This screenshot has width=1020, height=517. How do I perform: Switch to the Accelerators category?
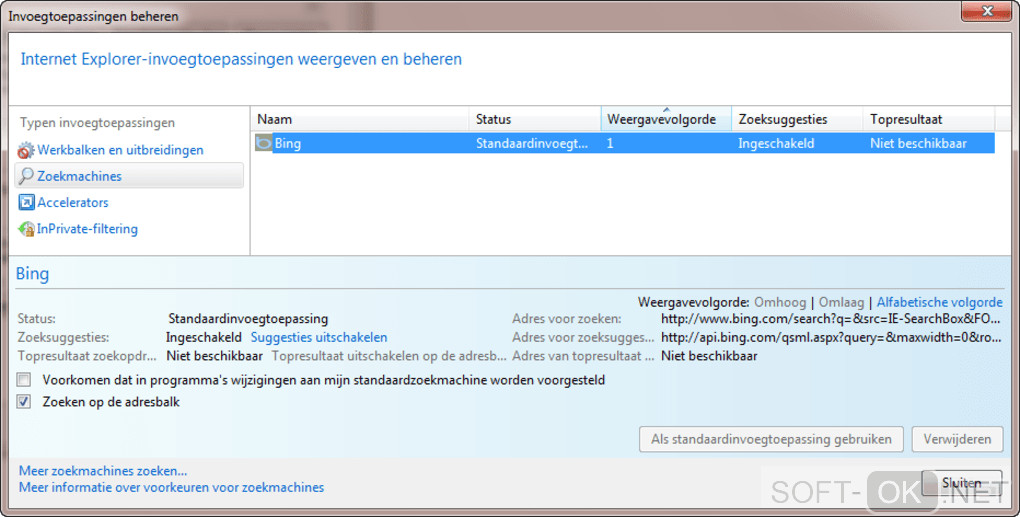pyautogui.click(x=73, y=202)
